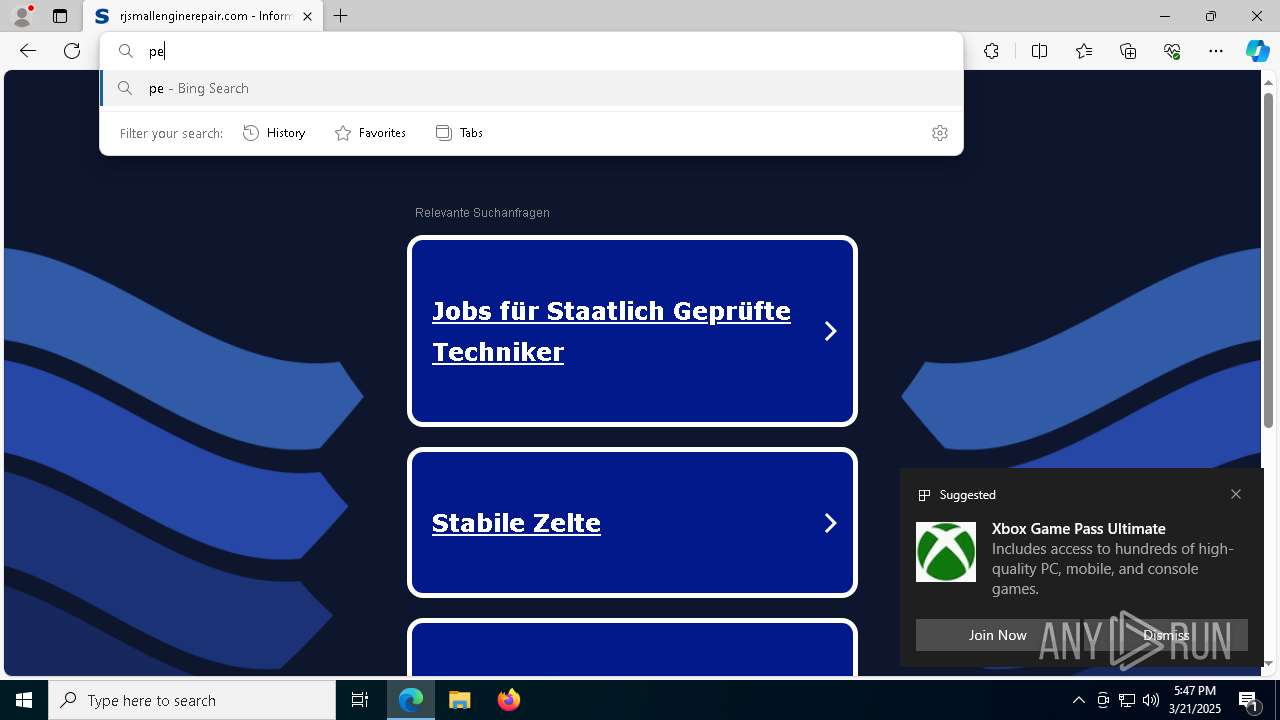
Task: Select the 'pe - Bing Search' suggestion
Action: [x=531, y=88]
